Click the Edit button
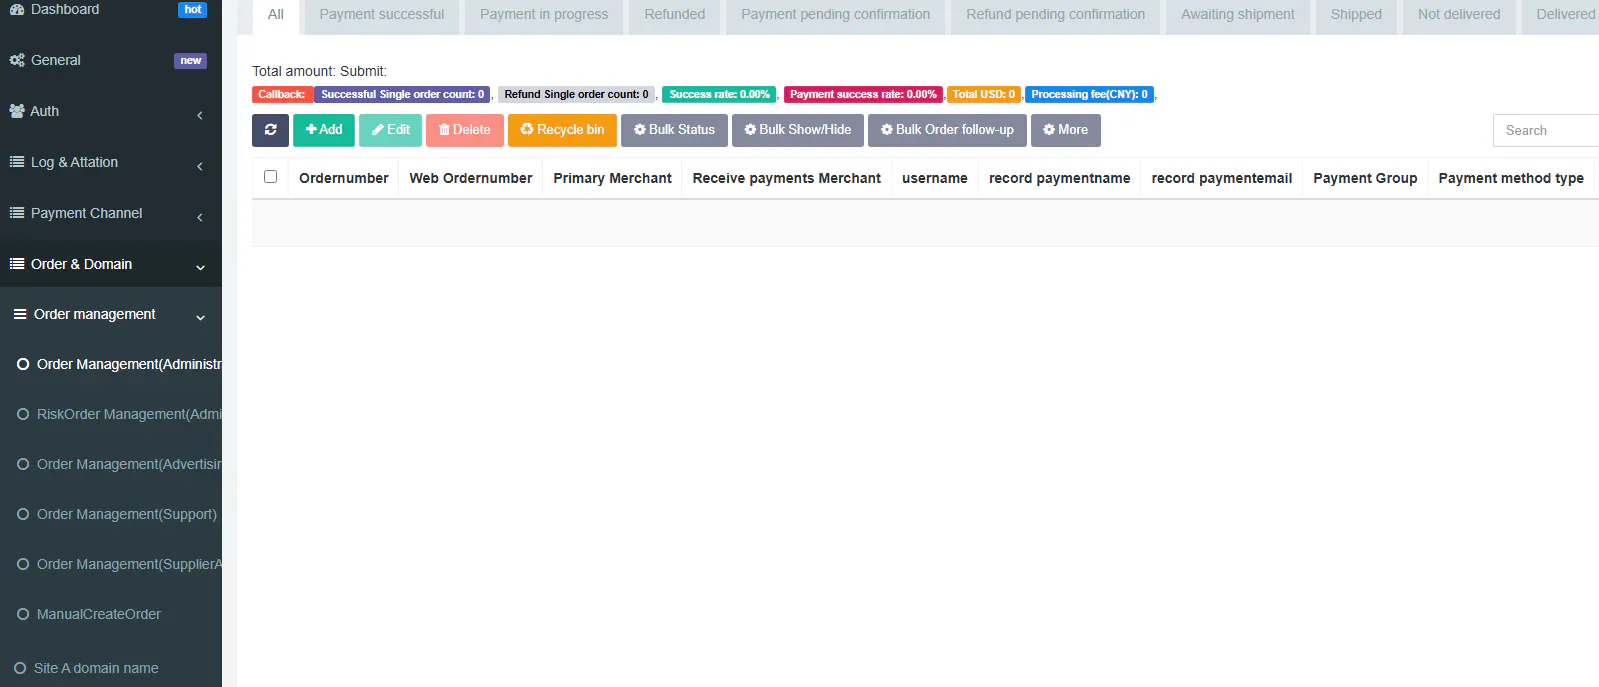The height and width of the screenshot is (687, 1599). point(391,130)
